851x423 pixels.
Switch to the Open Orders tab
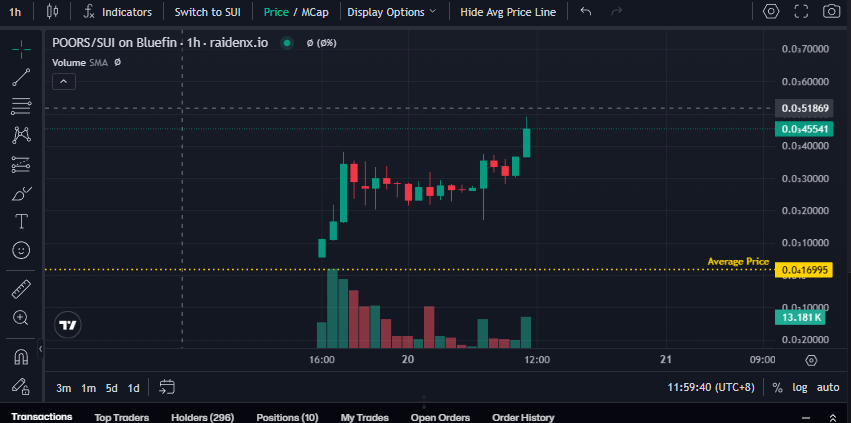point(440,418)
